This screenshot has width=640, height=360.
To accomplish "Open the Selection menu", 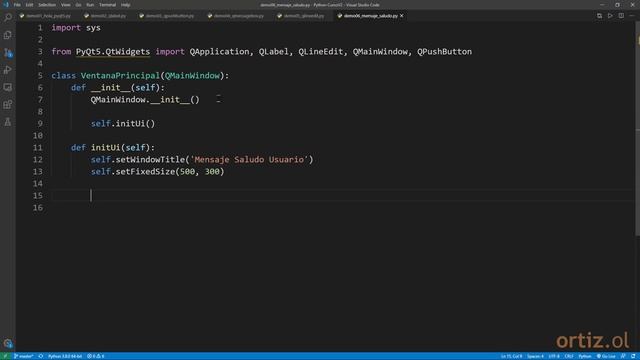I will pyautogui.click(x=47, y=5).
